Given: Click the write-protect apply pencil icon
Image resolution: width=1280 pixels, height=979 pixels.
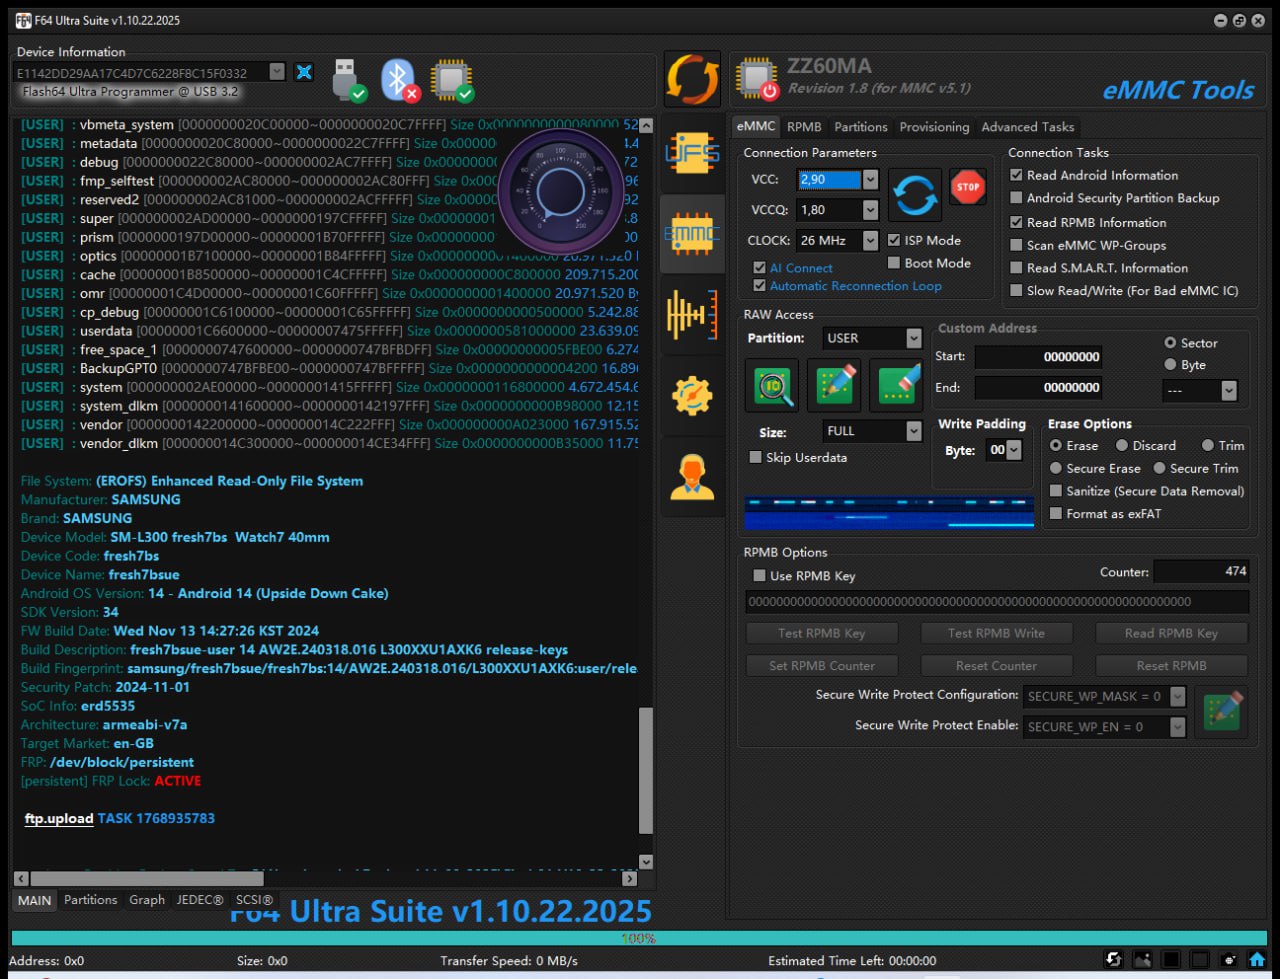Looking at the screenshot, I should pos(1222,711).
